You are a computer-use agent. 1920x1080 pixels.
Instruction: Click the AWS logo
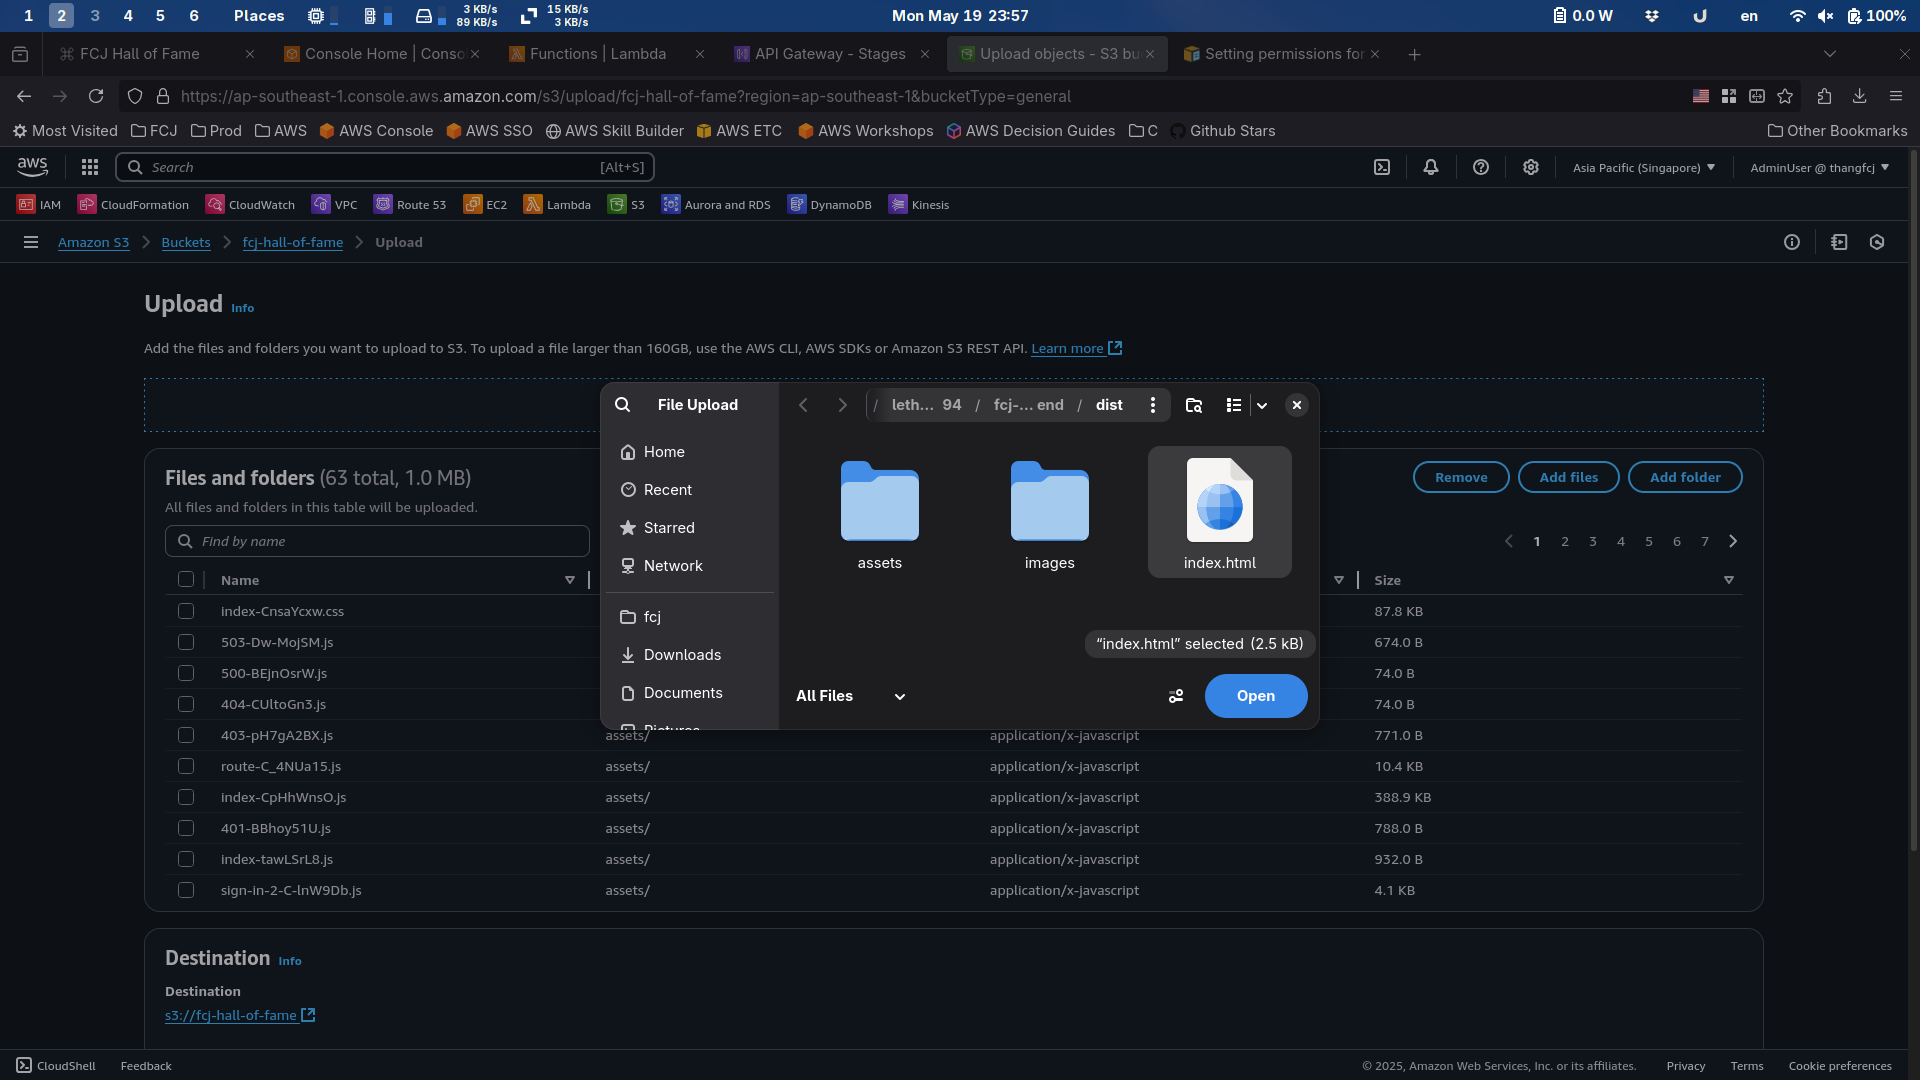click(32, 167)
